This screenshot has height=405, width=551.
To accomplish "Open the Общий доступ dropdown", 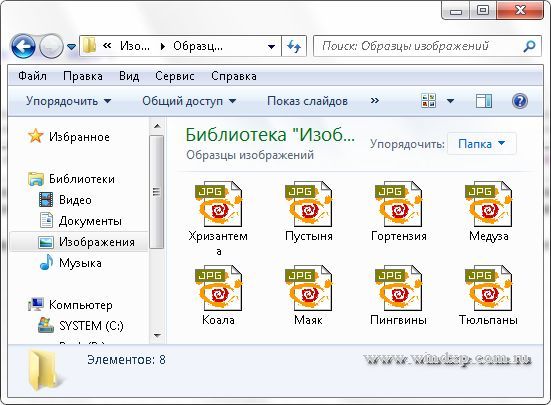I will pyautogui.click(x=189, y=101).
